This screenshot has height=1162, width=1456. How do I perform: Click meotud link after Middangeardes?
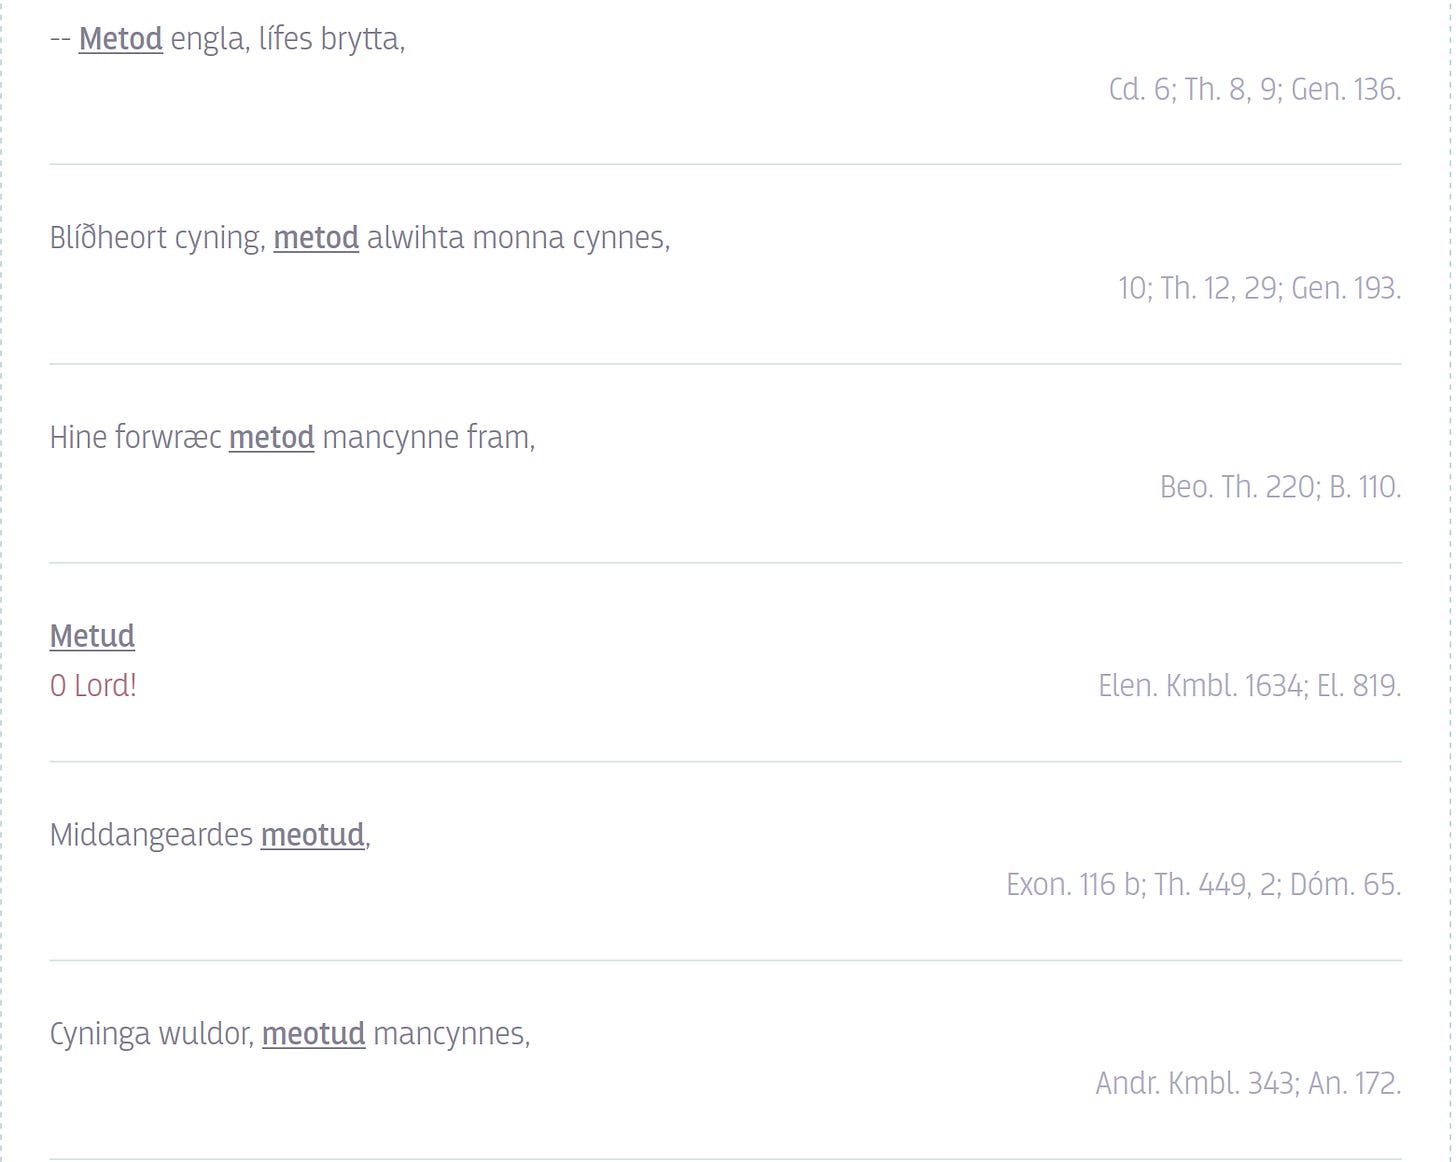click(312, 835)
